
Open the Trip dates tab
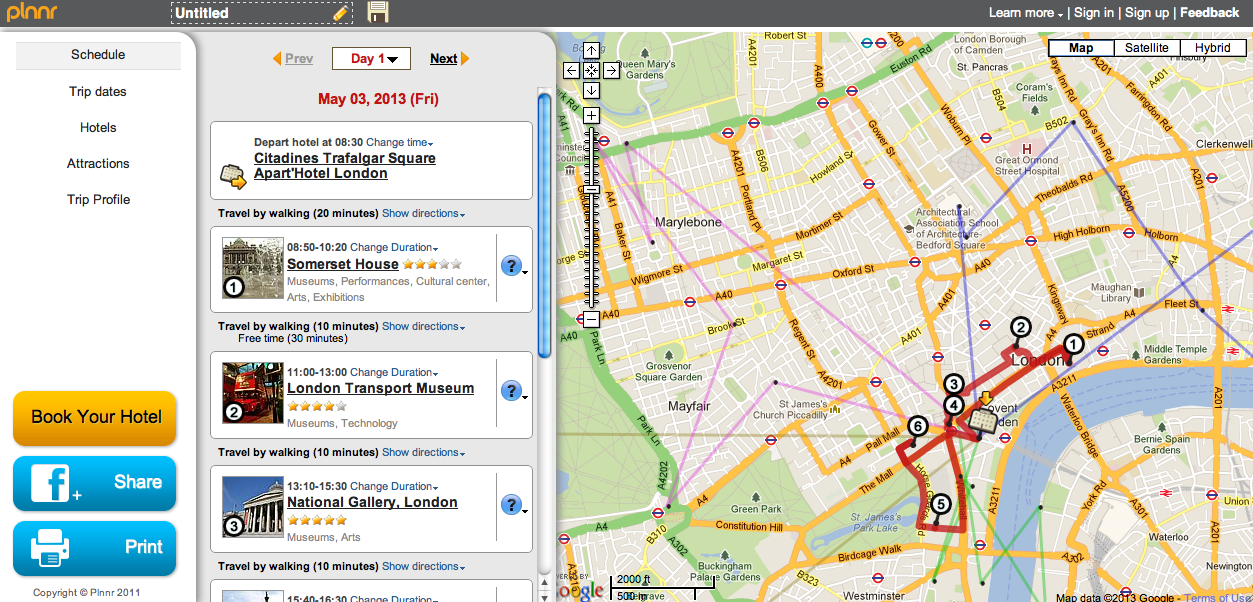pos(98,91)
